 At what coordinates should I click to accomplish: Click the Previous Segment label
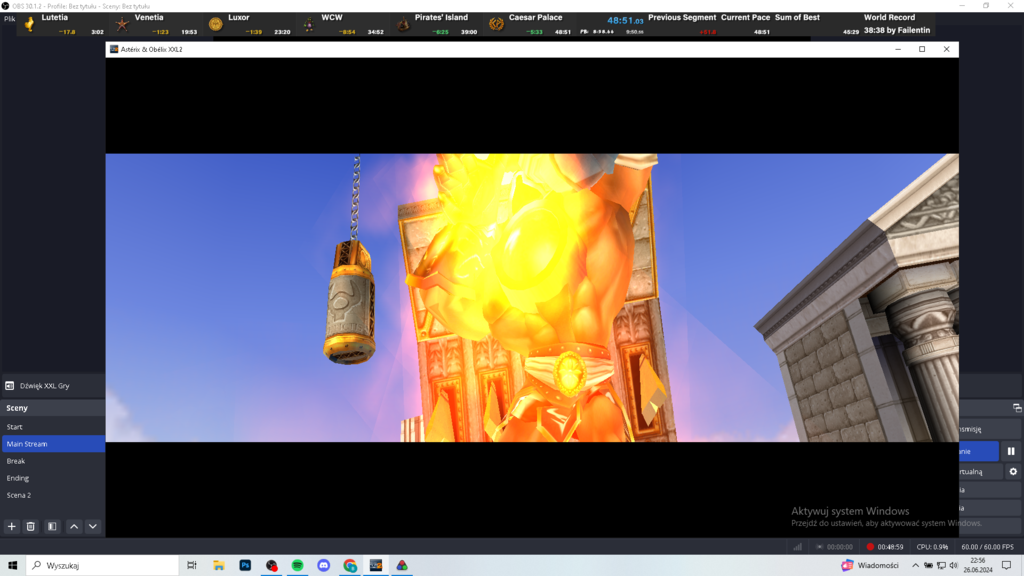coord(682,18)
